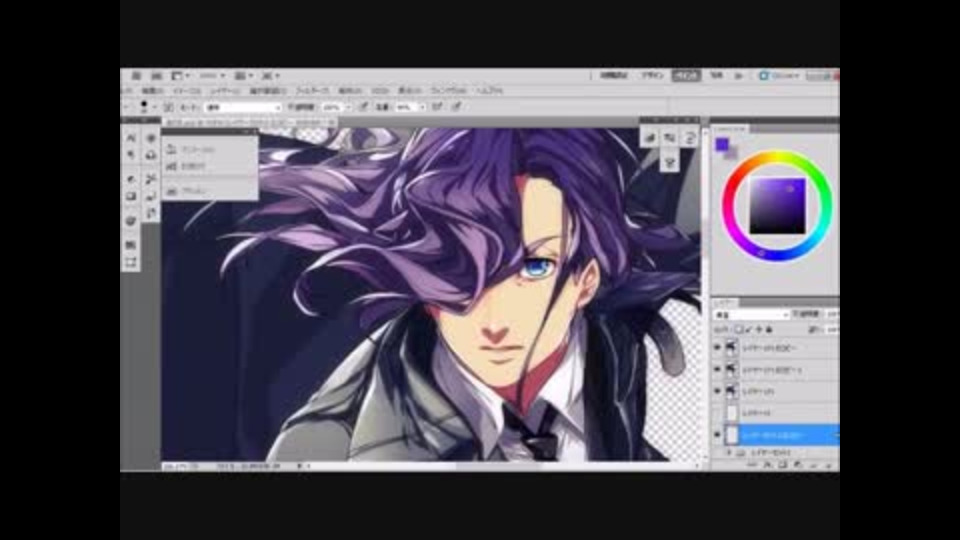Open the イメージ menu

coord(187,91)
